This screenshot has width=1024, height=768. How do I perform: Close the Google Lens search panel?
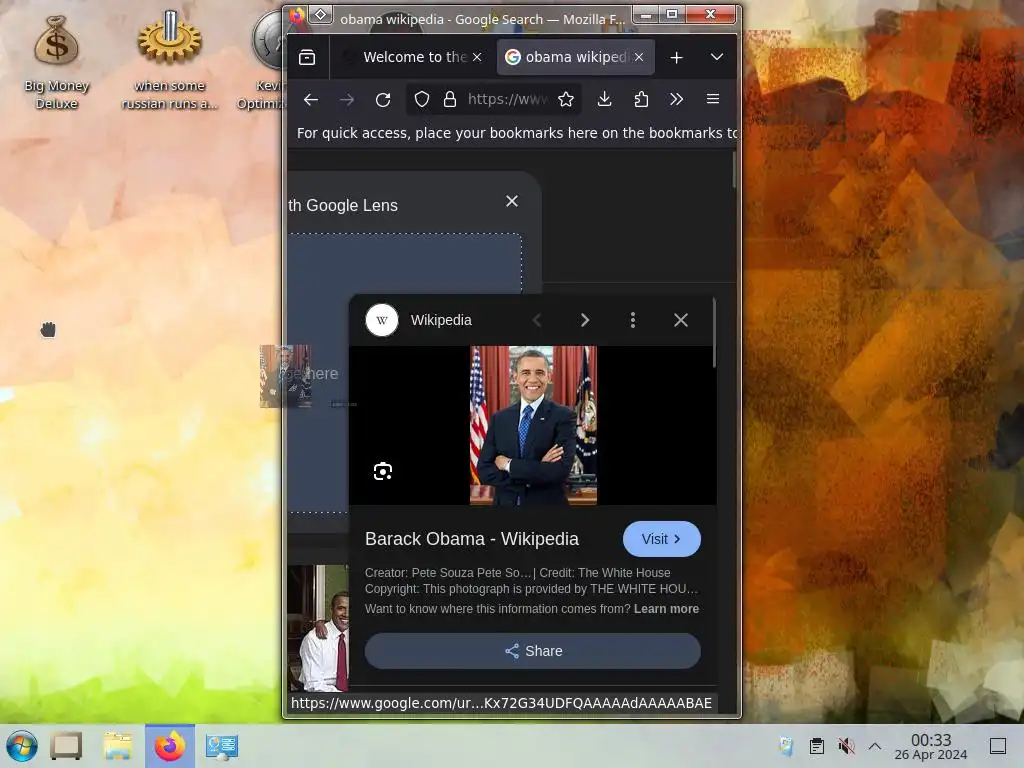click(512, 201)
